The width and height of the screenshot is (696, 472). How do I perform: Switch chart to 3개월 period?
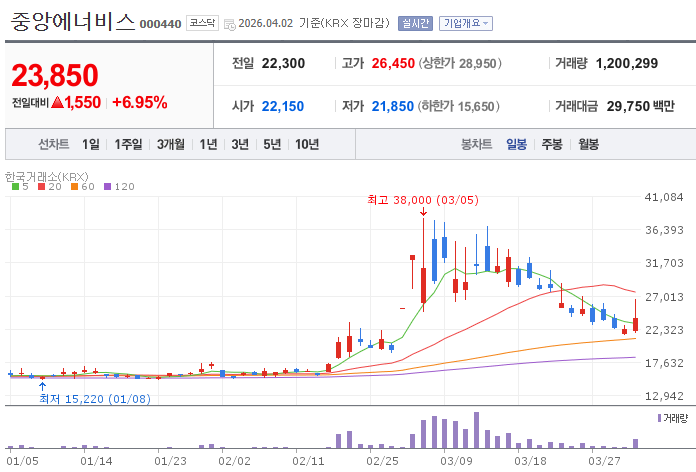tap(170, 144)
